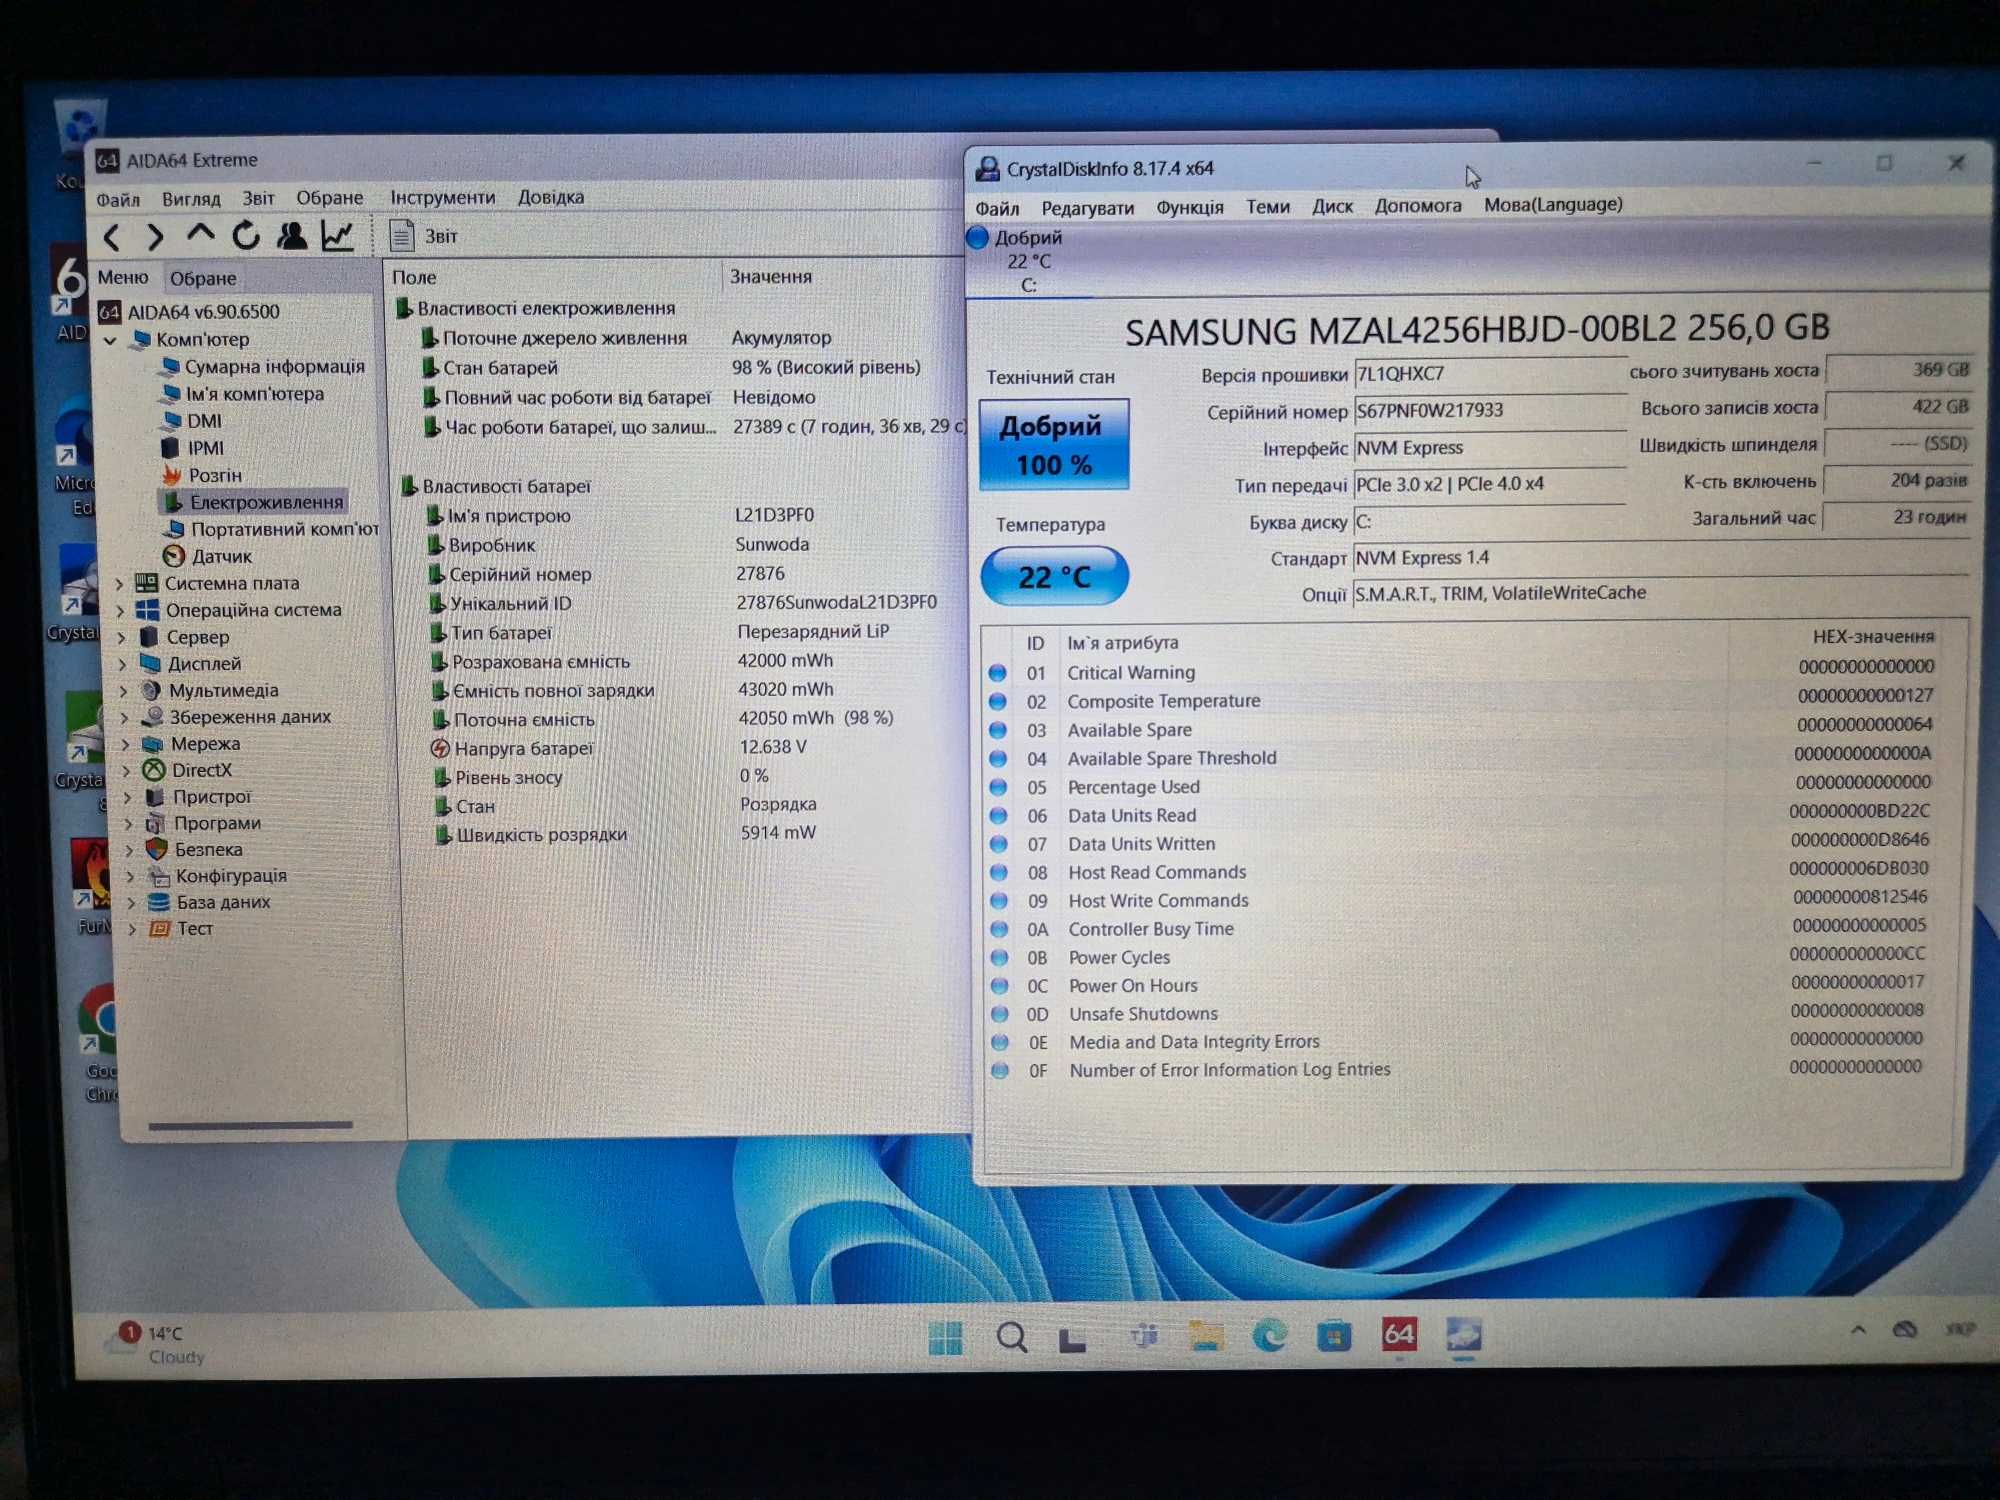Click the serial number field in CrystalDiskInfo
Screen dimensions: 2000x1500
pos(1489,410)
